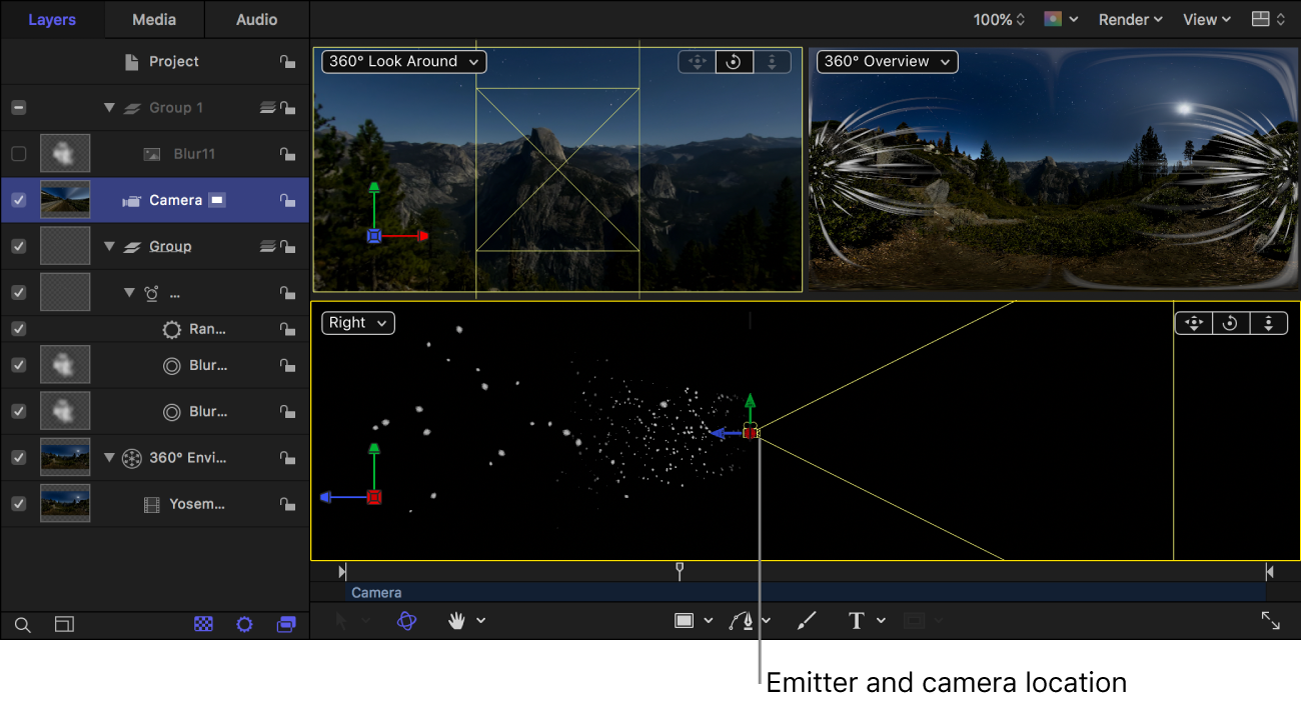Click the orbit camera control in the Right viewport
The height and width of the screenshot is (705, 1301).
[x=1229, y=322]
